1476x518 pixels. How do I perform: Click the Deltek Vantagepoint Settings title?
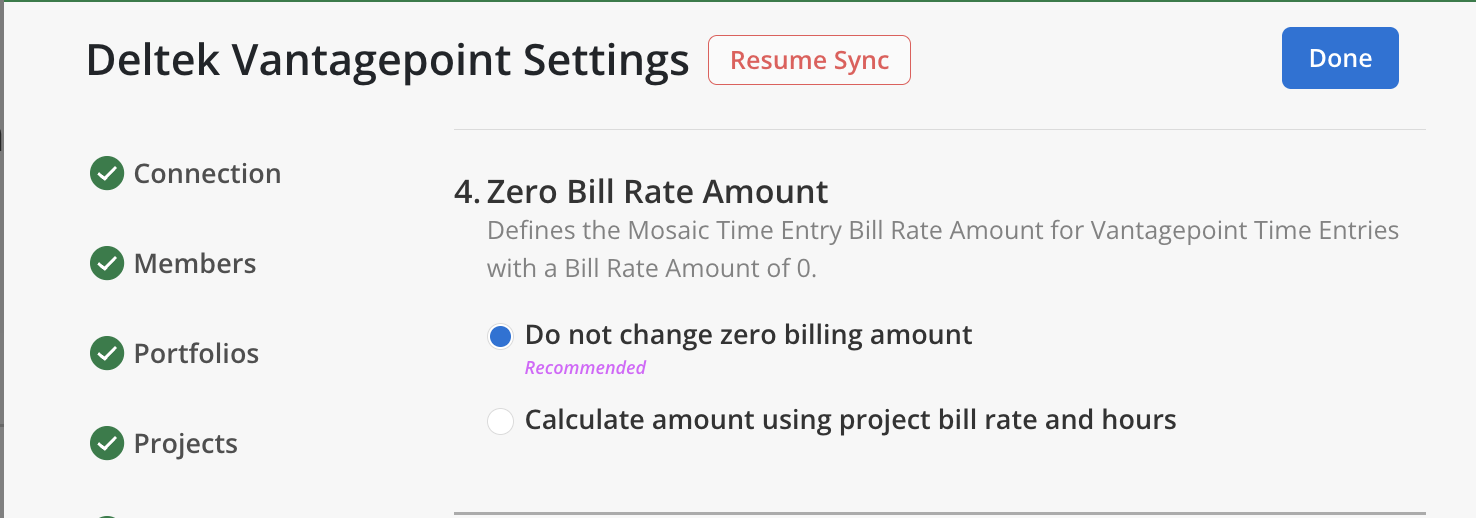click(x=387, y=61)
